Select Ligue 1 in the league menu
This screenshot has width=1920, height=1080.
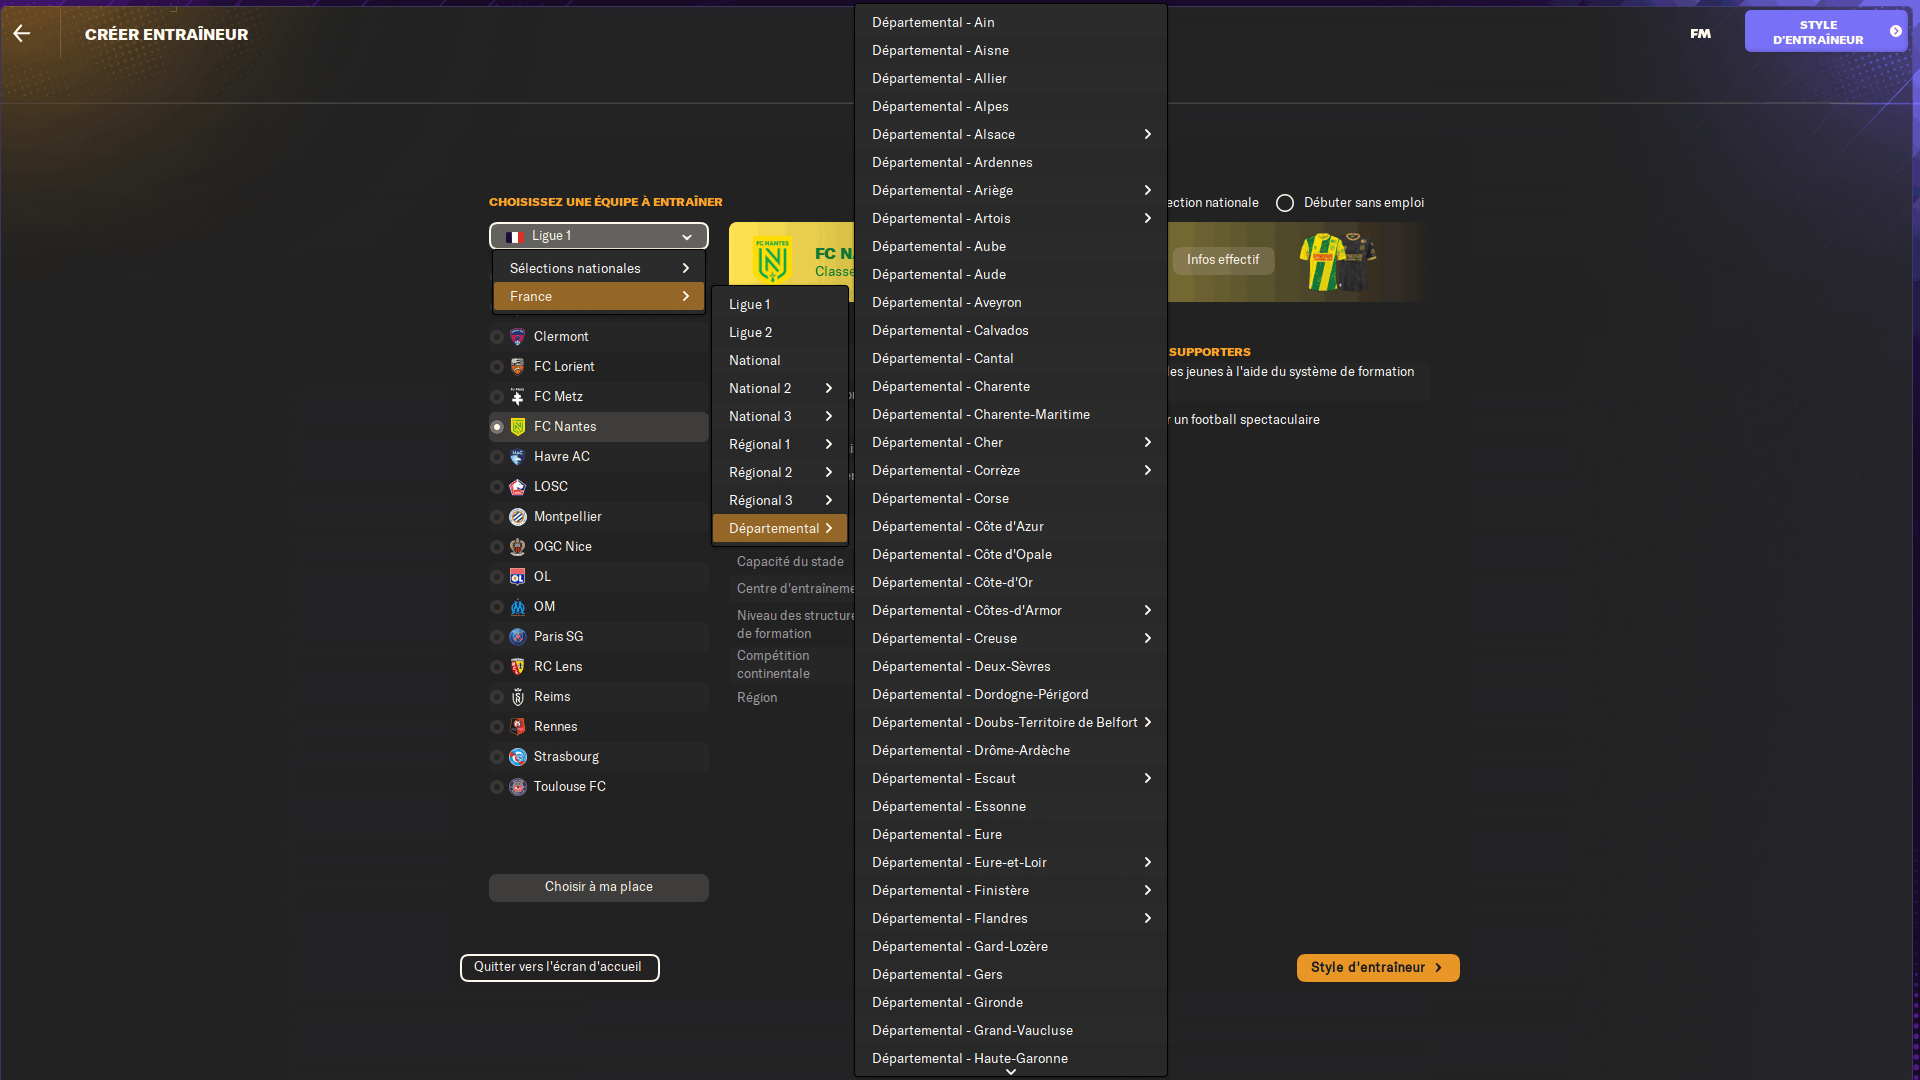click(779, 304)
